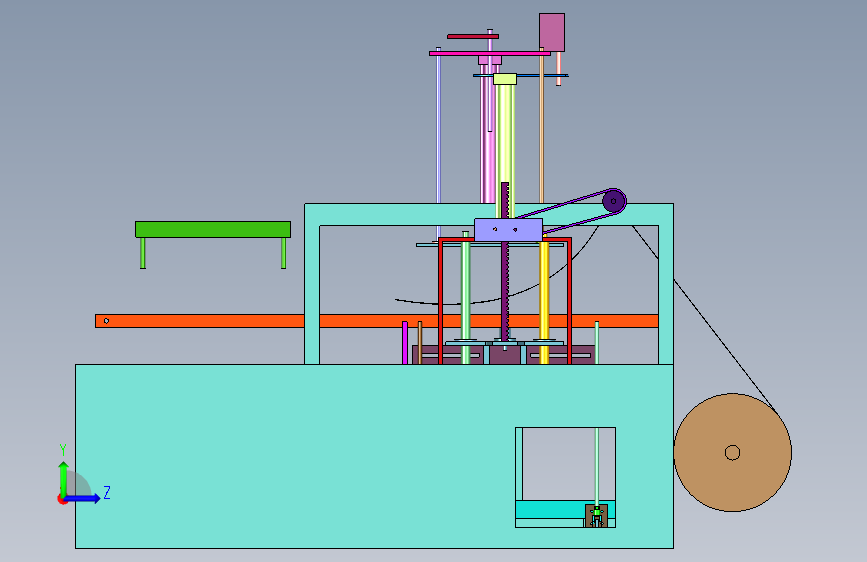Click the red origin ball of the triad
867x562 pixels.
pos(62,499)
